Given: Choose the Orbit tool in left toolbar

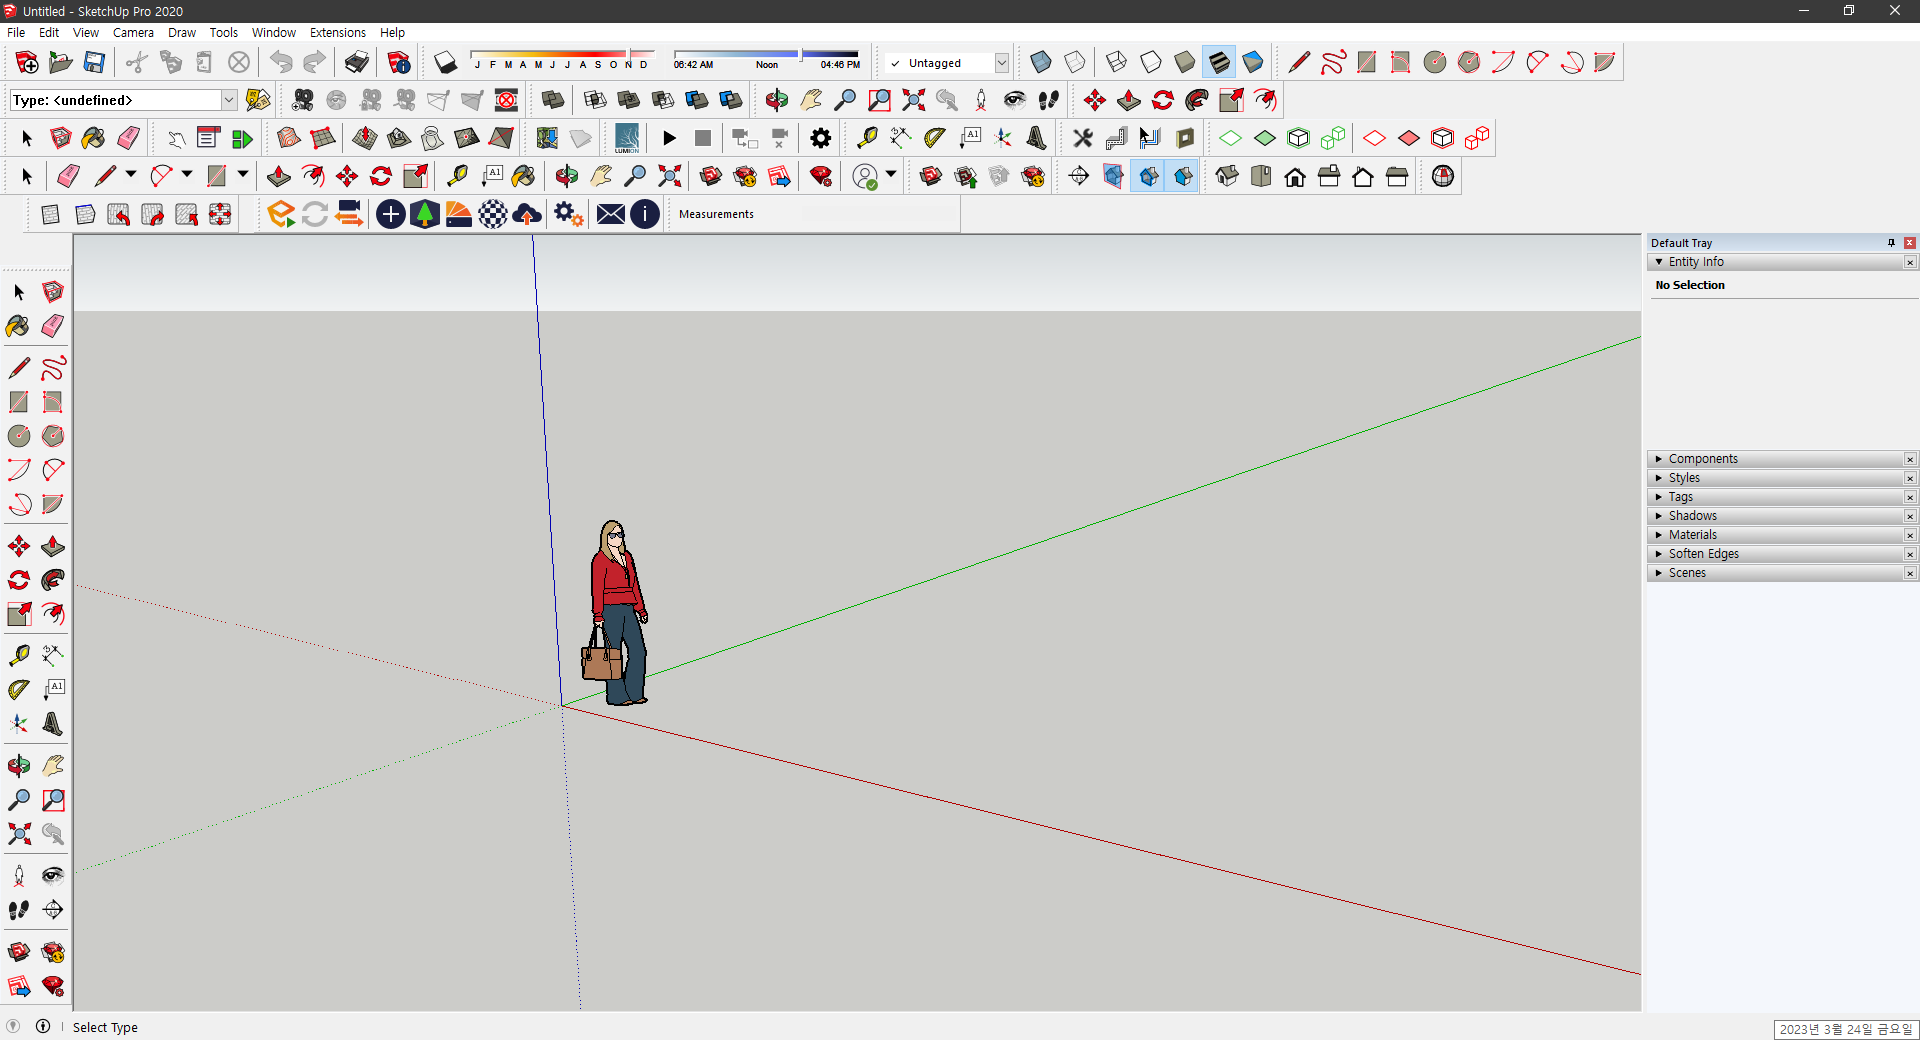Looking at the screenshot, I should [x=18, y=766].
